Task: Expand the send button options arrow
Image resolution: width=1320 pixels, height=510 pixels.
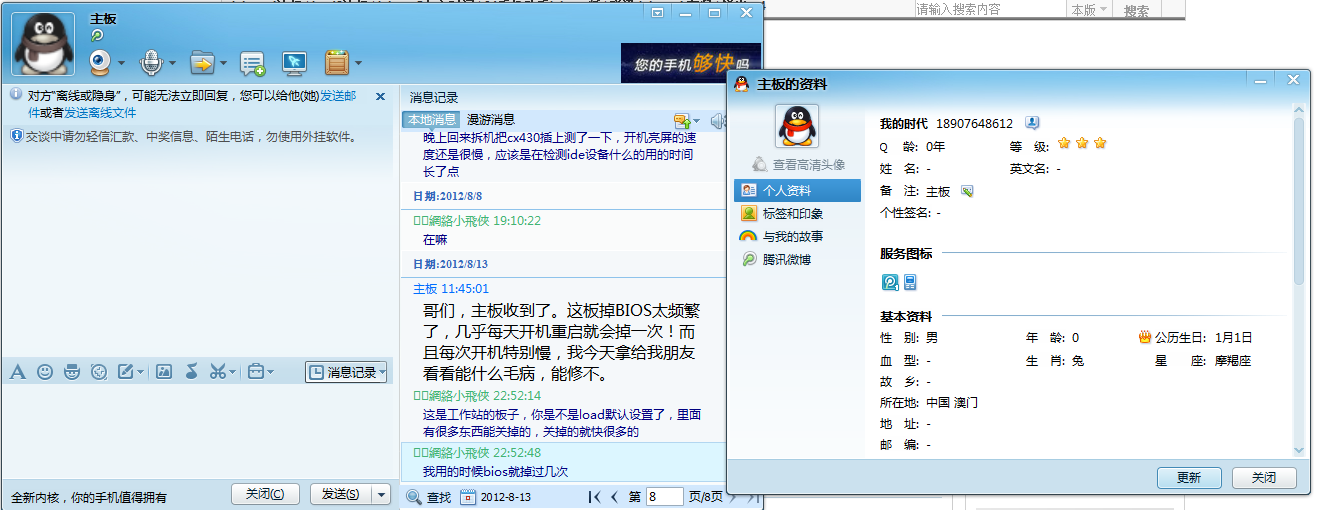Action: point(381,494)
